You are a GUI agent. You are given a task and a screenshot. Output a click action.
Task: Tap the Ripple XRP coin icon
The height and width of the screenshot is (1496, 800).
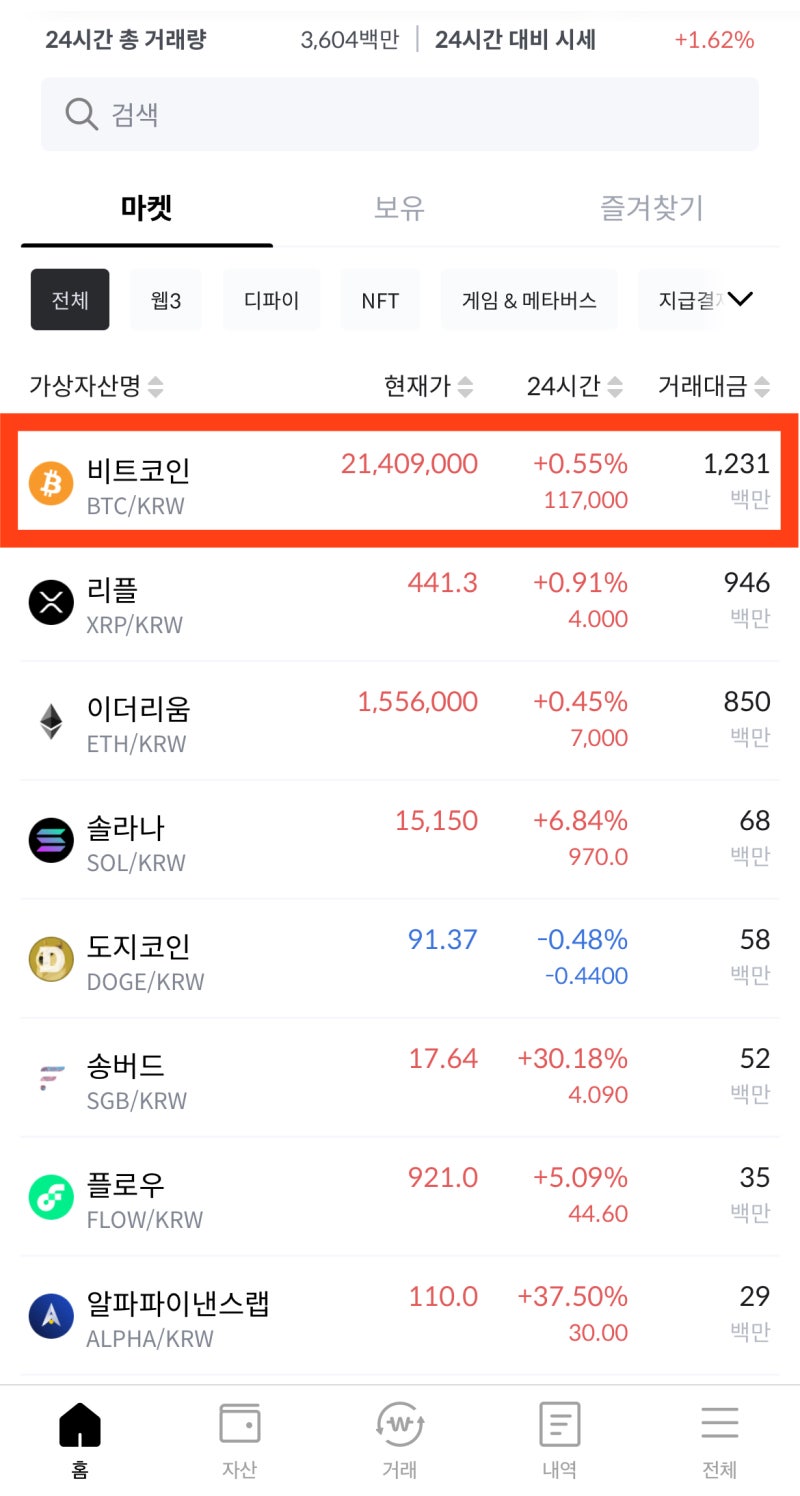(50, 601)
